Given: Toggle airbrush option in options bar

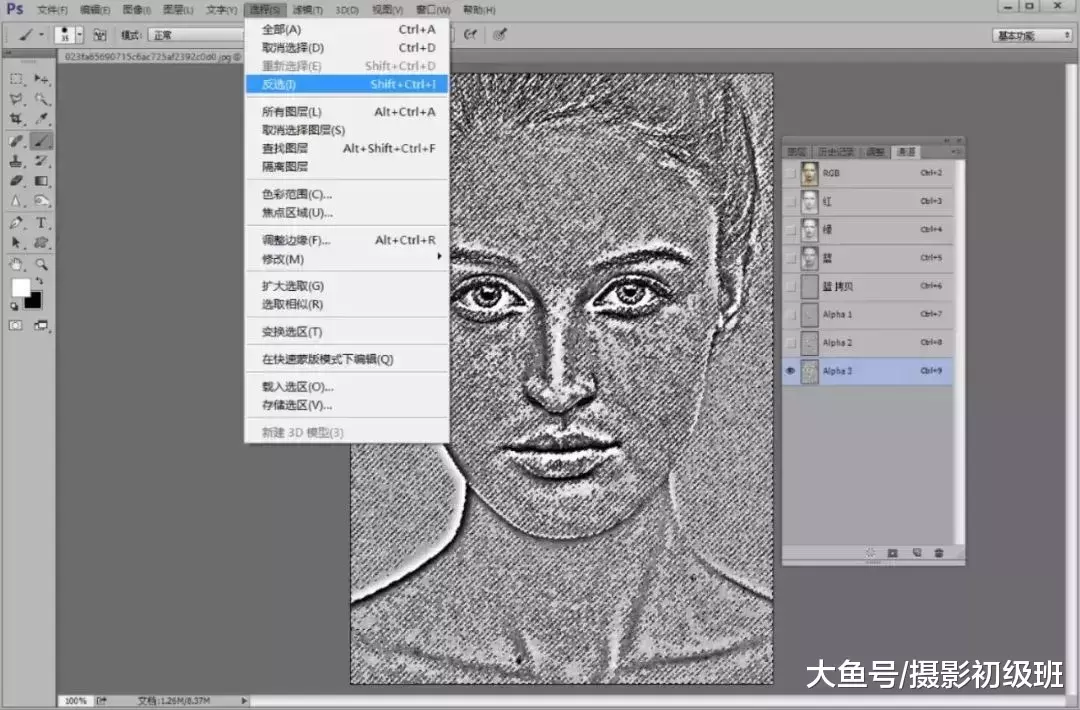Looking at the screenshot, I should pos(471,34).
